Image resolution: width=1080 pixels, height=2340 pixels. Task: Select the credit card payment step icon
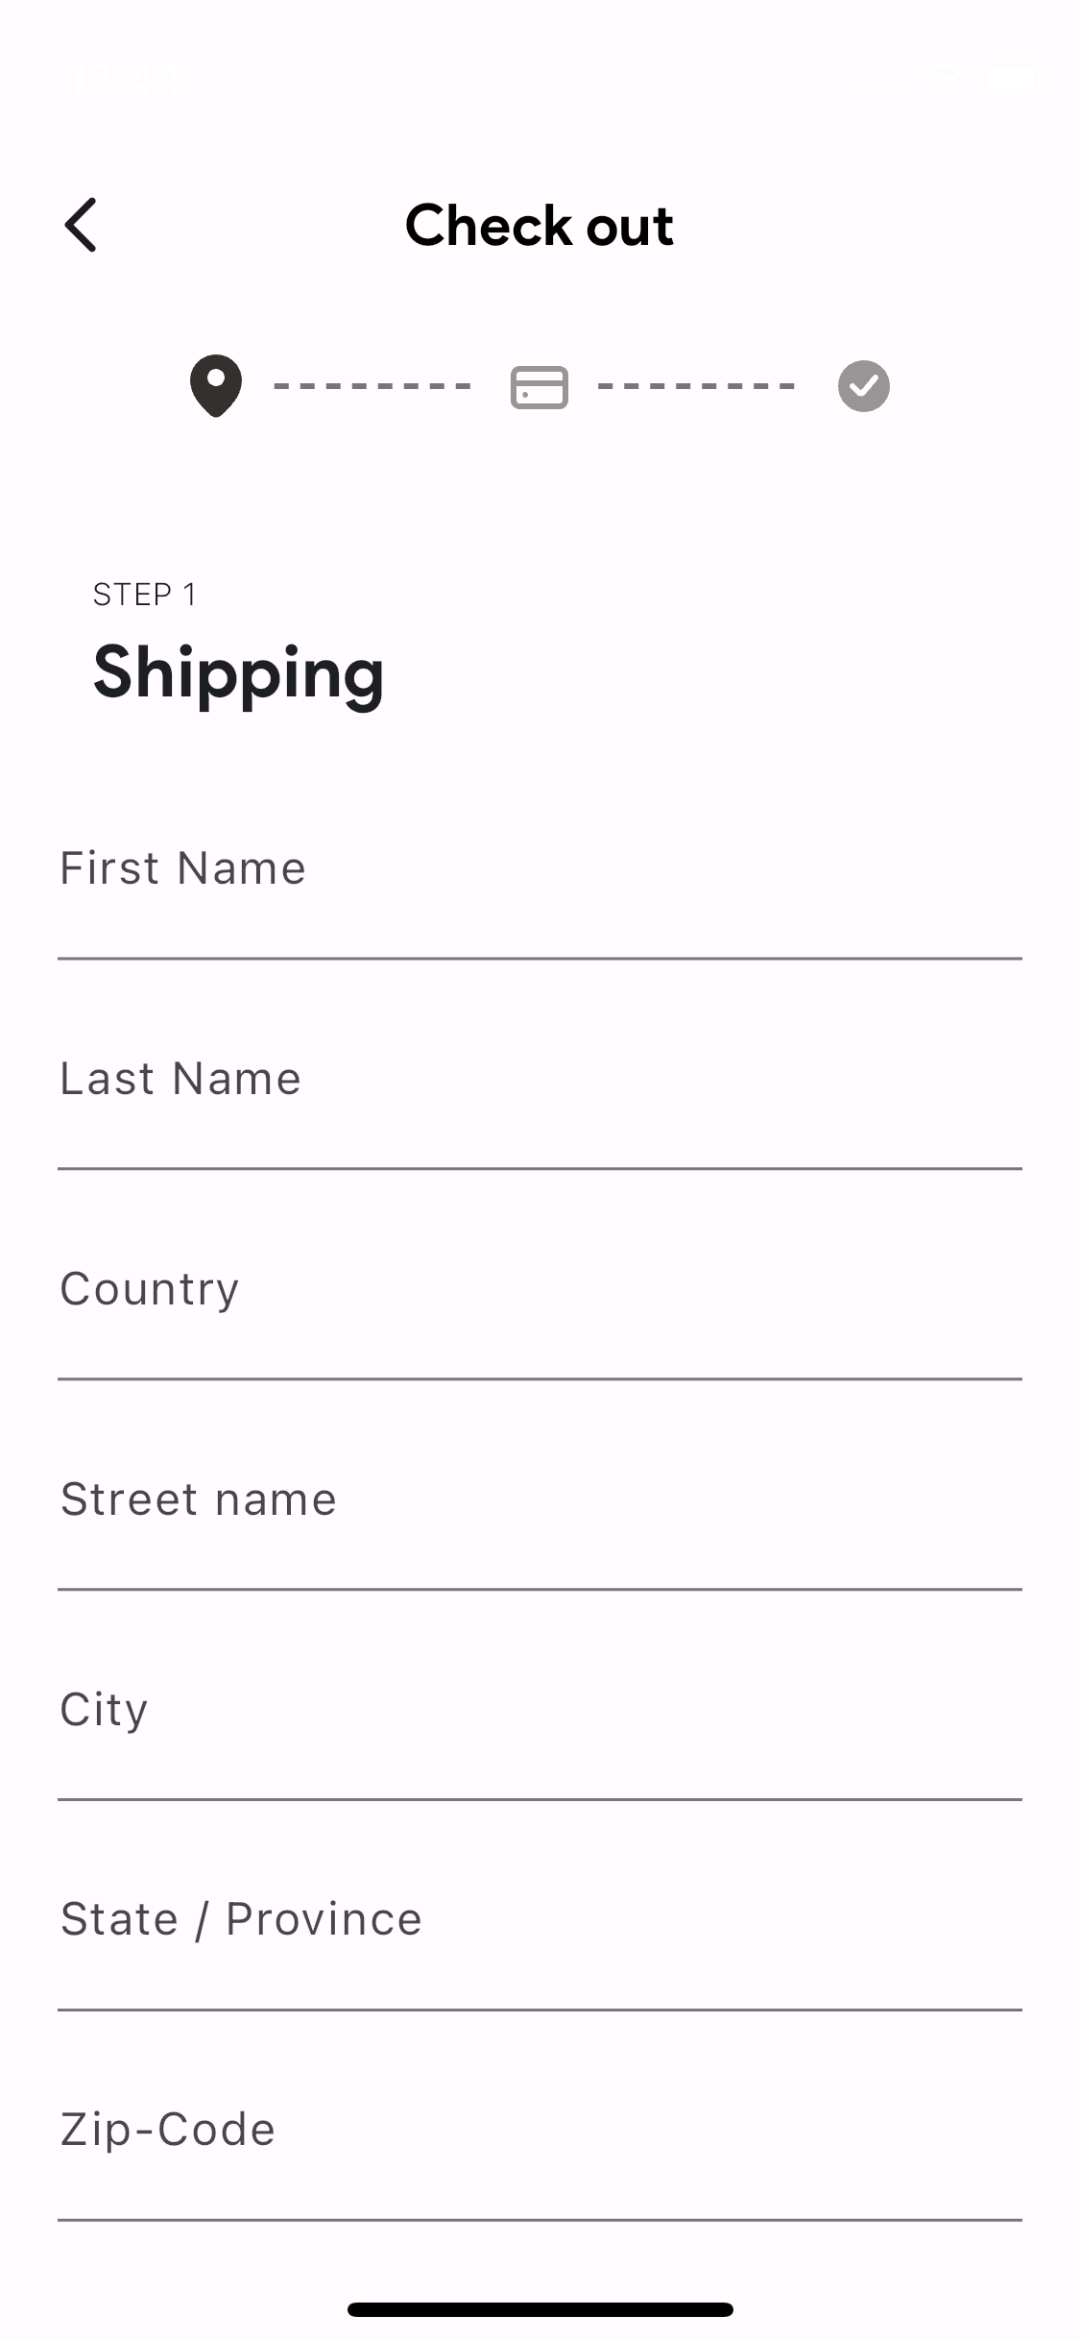540,387
